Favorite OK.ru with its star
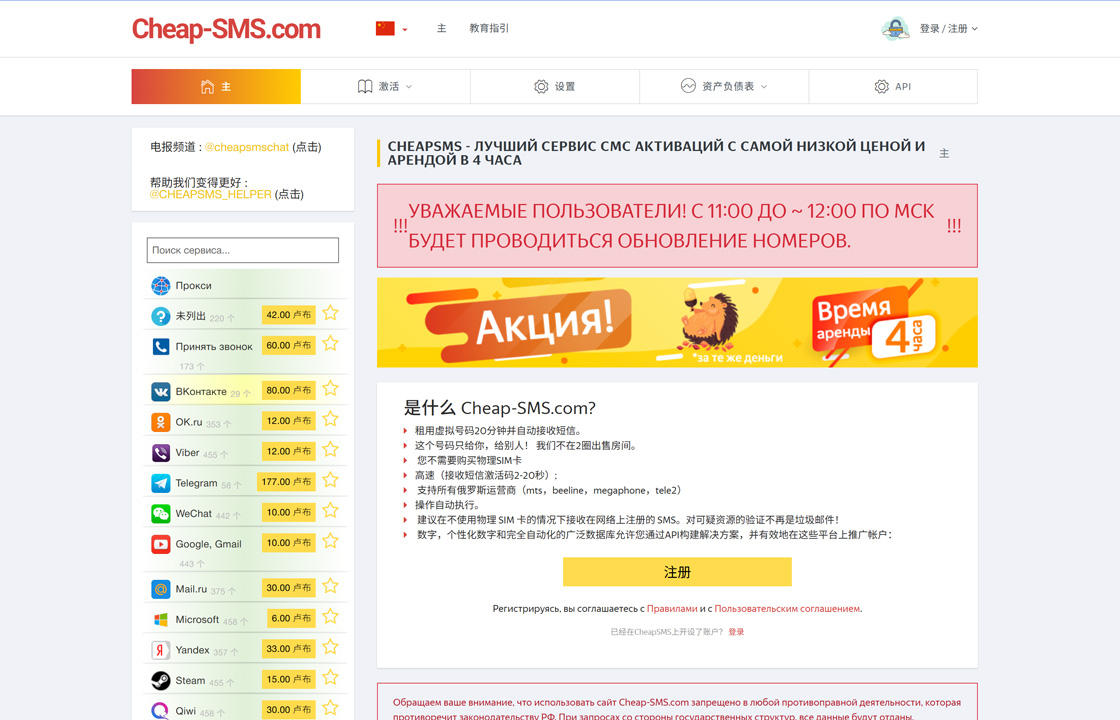Viewport: 1120px width, 720px height. pyautogui.click(x=330, y=419)
